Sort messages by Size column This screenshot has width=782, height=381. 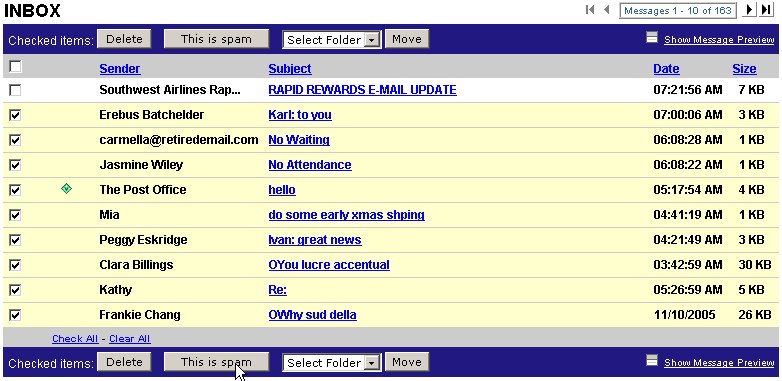[x=744, y=69]
